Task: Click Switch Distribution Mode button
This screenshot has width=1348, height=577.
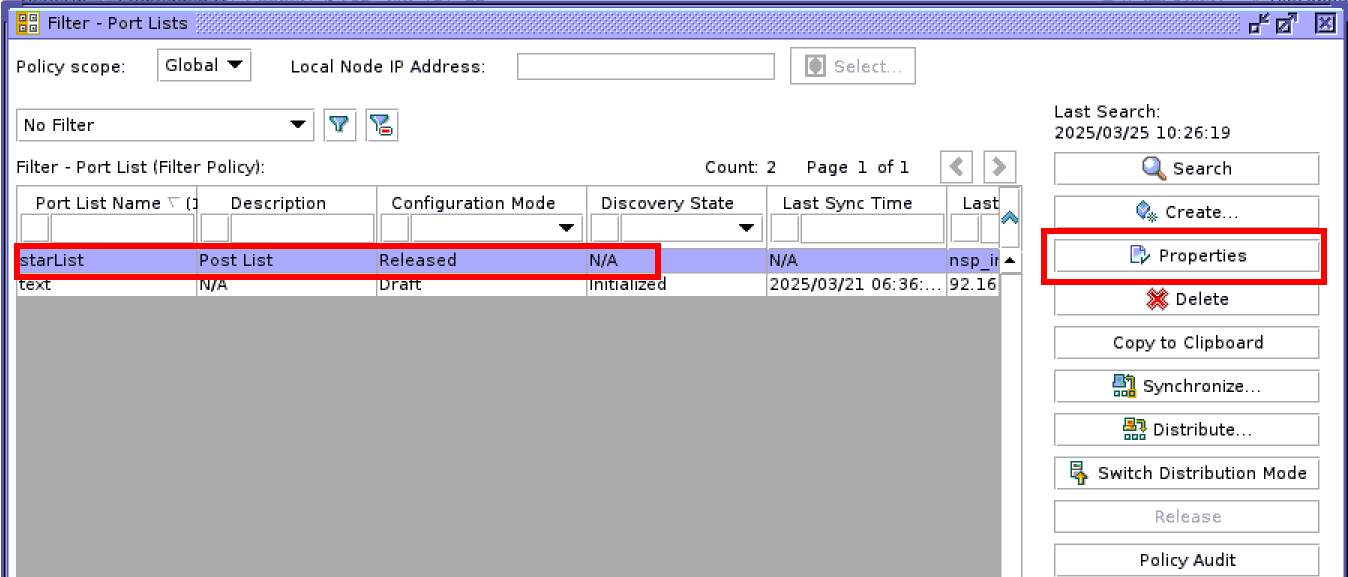Action: [1186, 473]
